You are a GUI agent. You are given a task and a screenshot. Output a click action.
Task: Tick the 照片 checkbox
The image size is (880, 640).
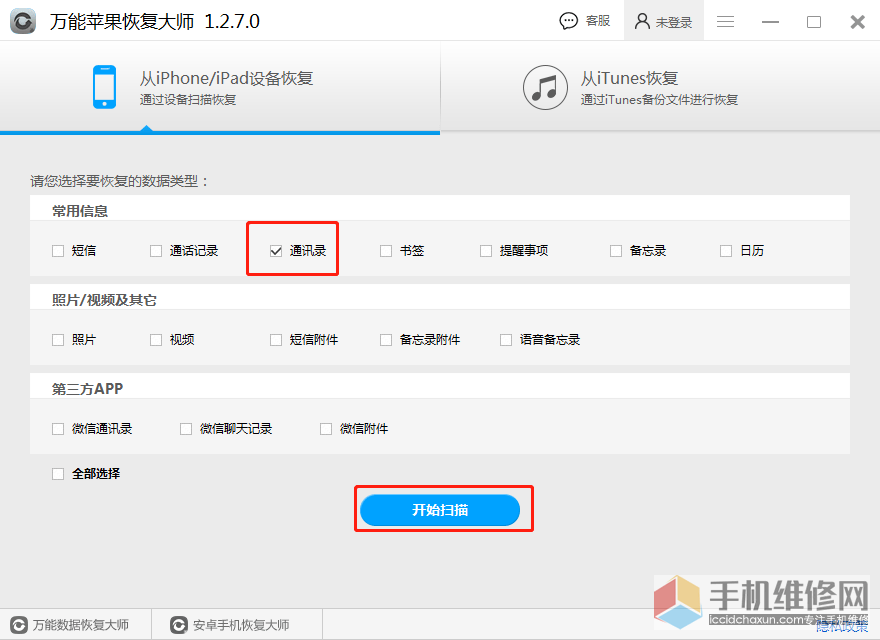(58, 340)
